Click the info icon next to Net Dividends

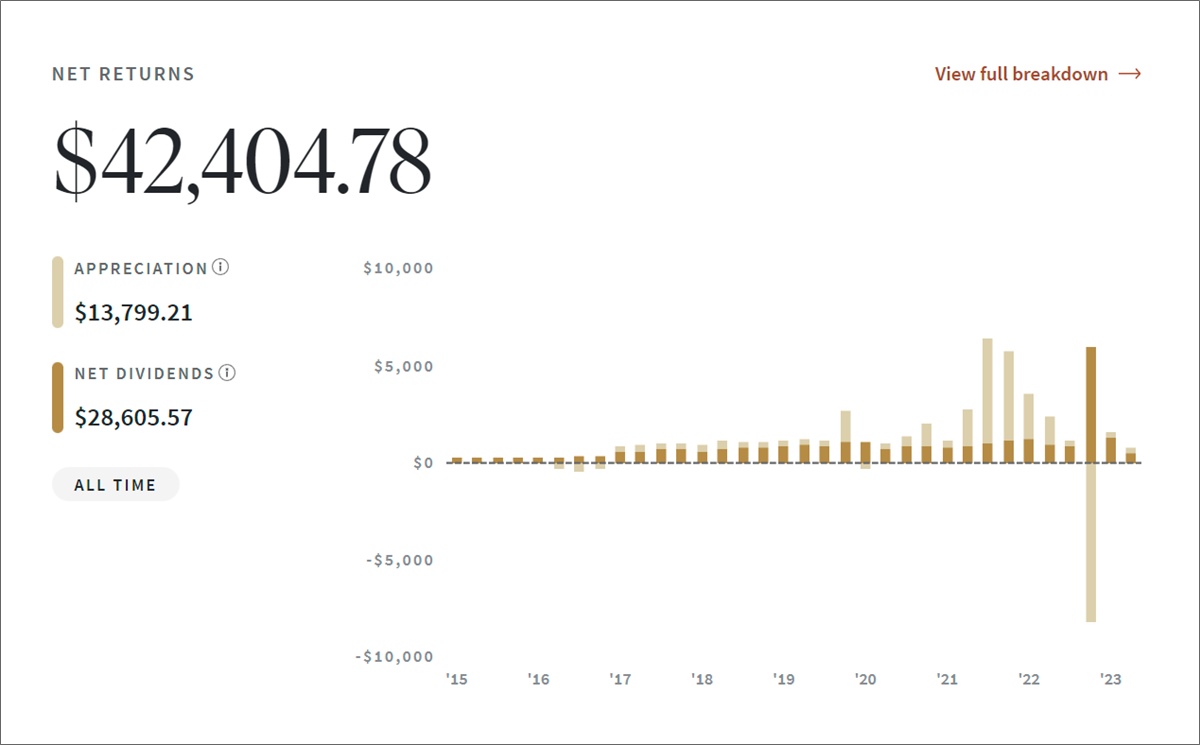pyautogui.click(x=227, y=373)
